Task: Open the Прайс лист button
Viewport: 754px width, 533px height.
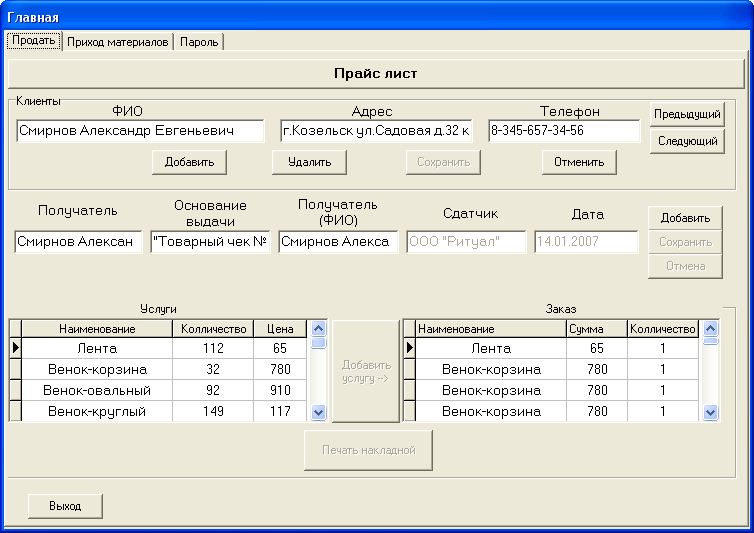Action: point(375,73)
